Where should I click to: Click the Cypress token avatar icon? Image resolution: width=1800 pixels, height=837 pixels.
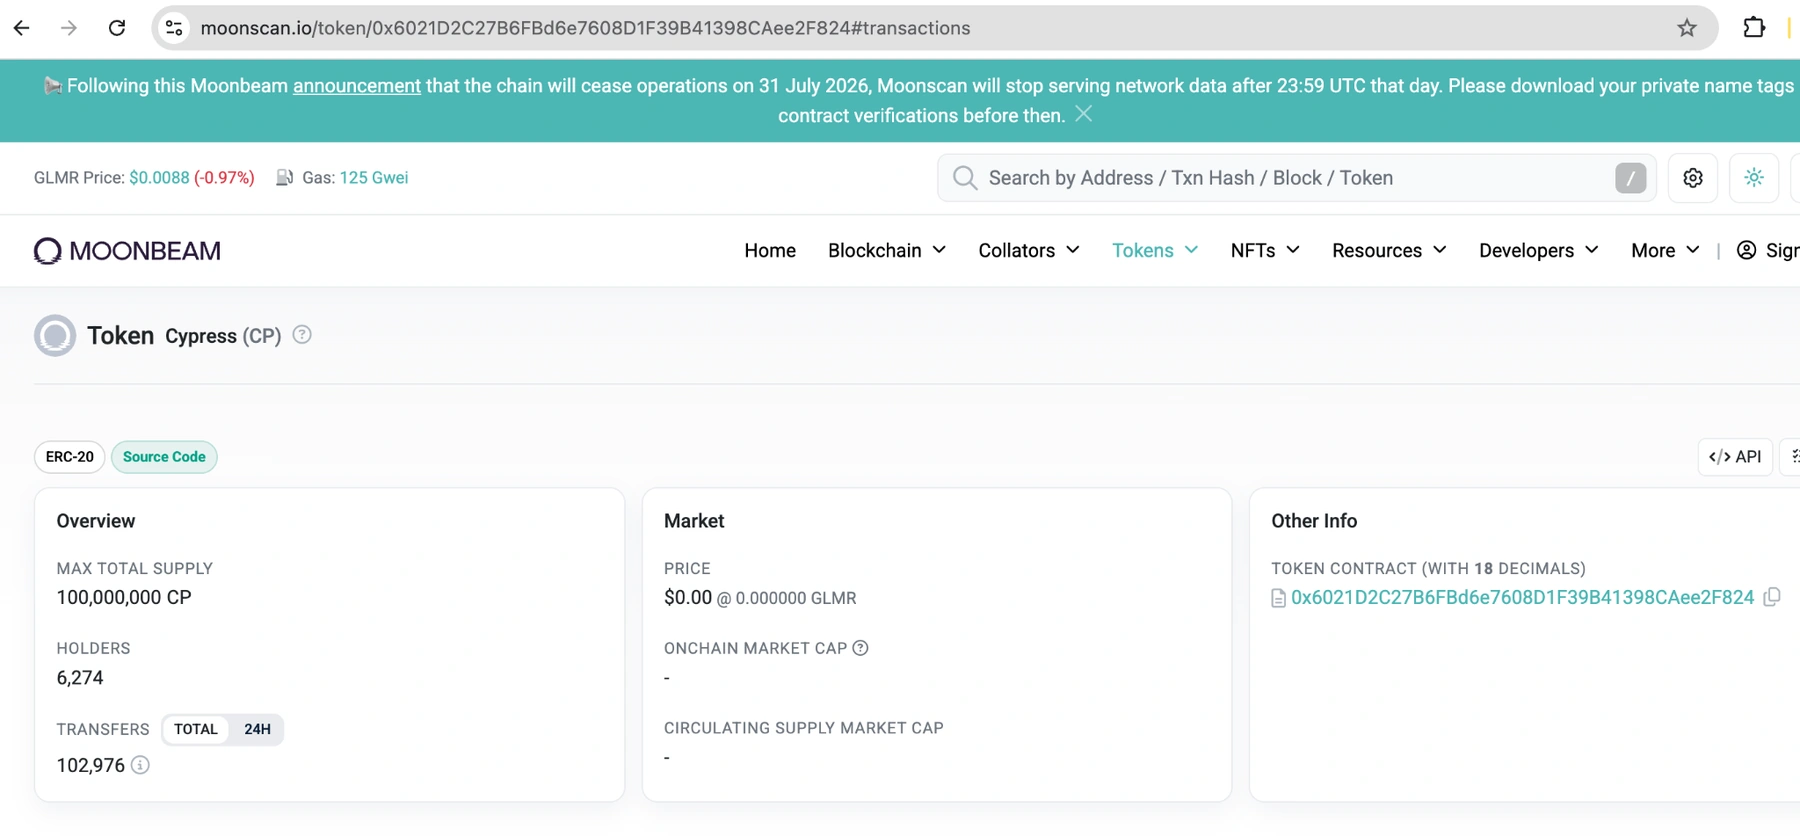55,335
